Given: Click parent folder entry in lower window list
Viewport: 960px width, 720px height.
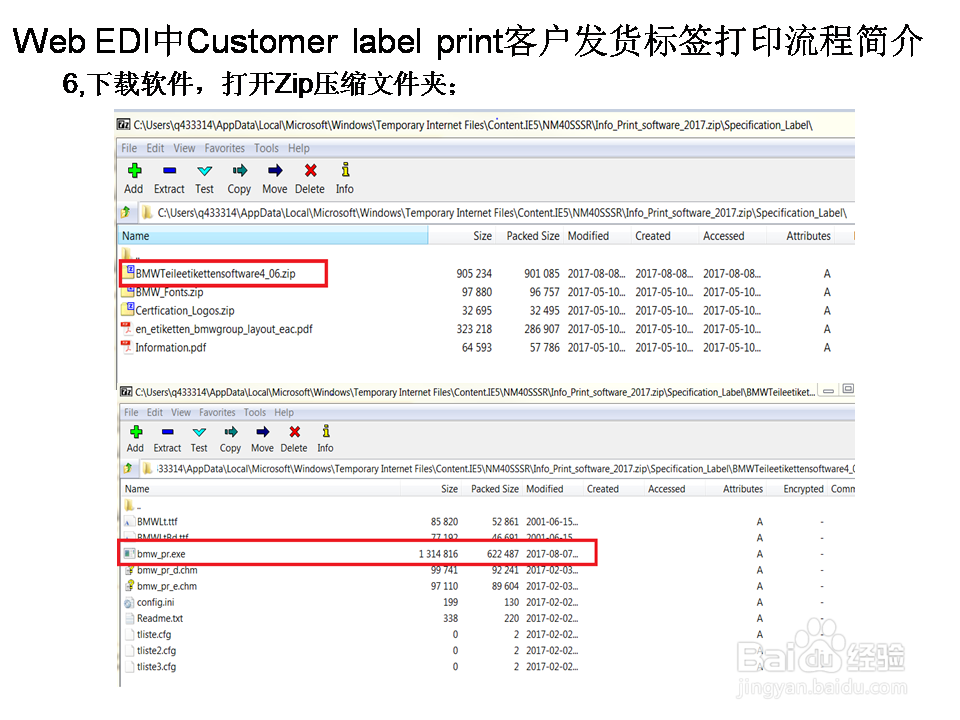Looking at the screenshot, I should pyautogui.click(x=132, y=506).
